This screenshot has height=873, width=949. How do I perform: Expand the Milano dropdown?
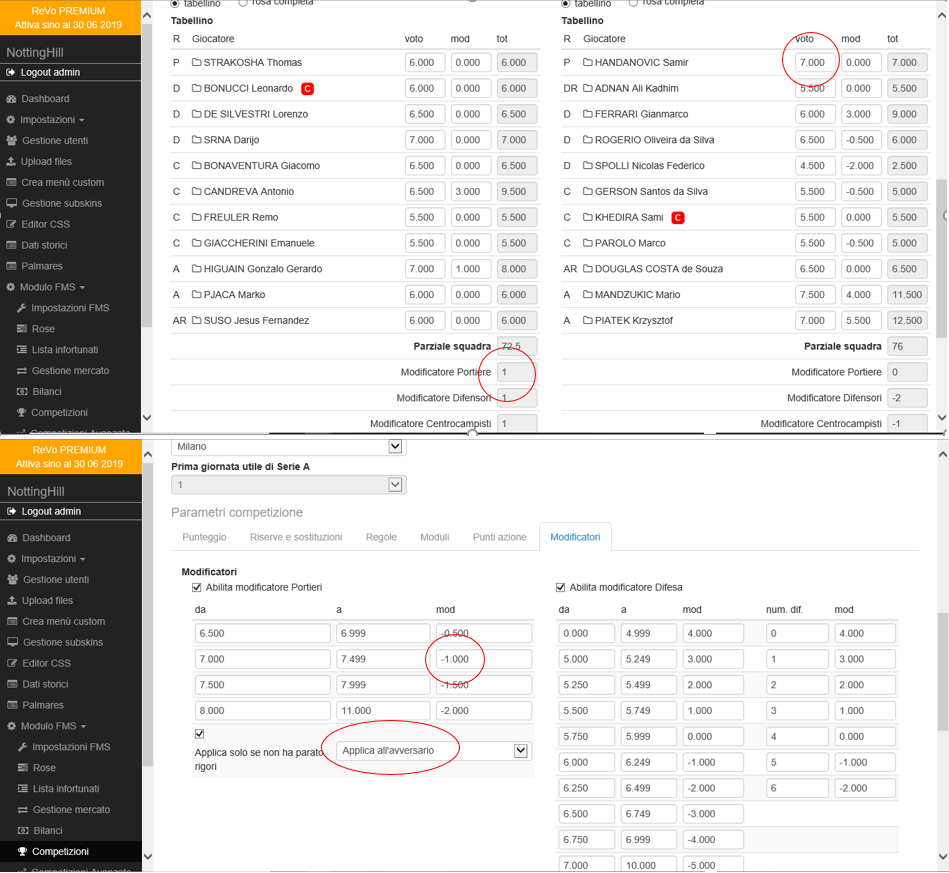289,447
